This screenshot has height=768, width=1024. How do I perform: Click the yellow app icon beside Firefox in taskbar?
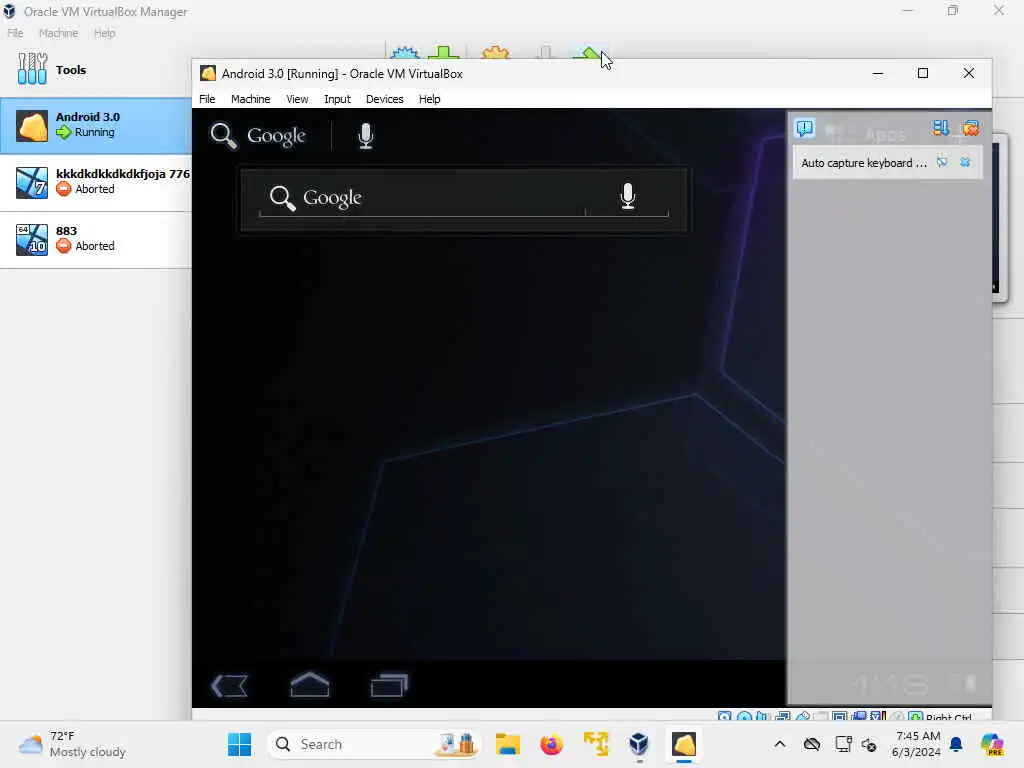596,744
